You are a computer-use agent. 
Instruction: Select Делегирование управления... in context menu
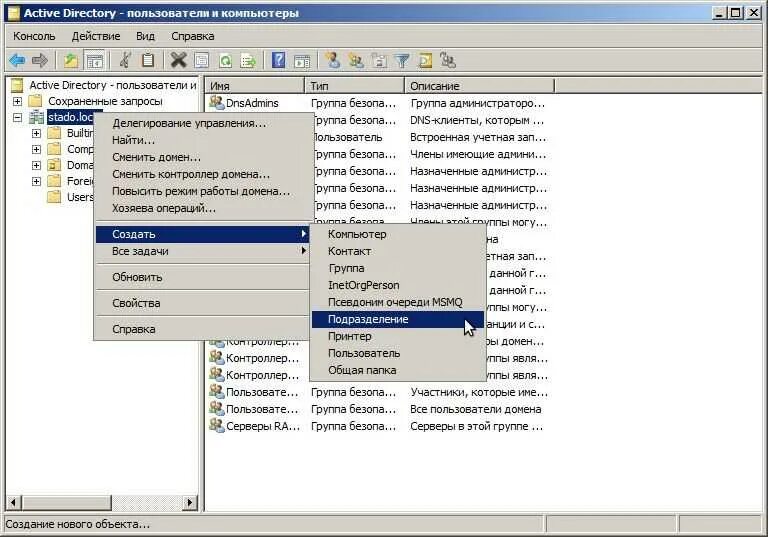(202, 123)
